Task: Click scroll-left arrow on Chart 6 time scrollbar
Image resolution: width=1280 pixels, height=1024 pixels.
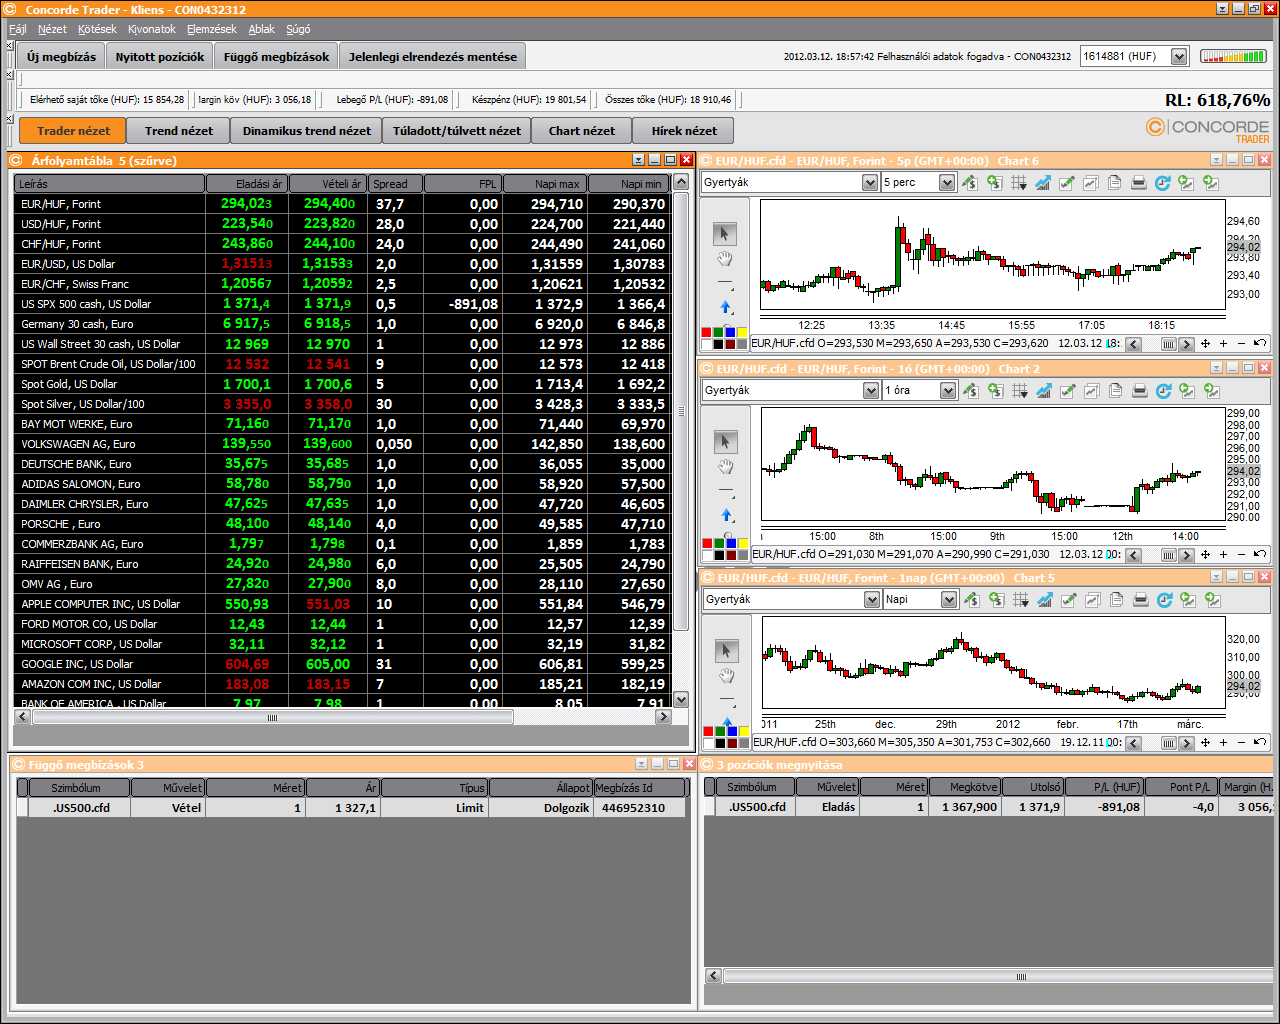Action: point(1133,344)
